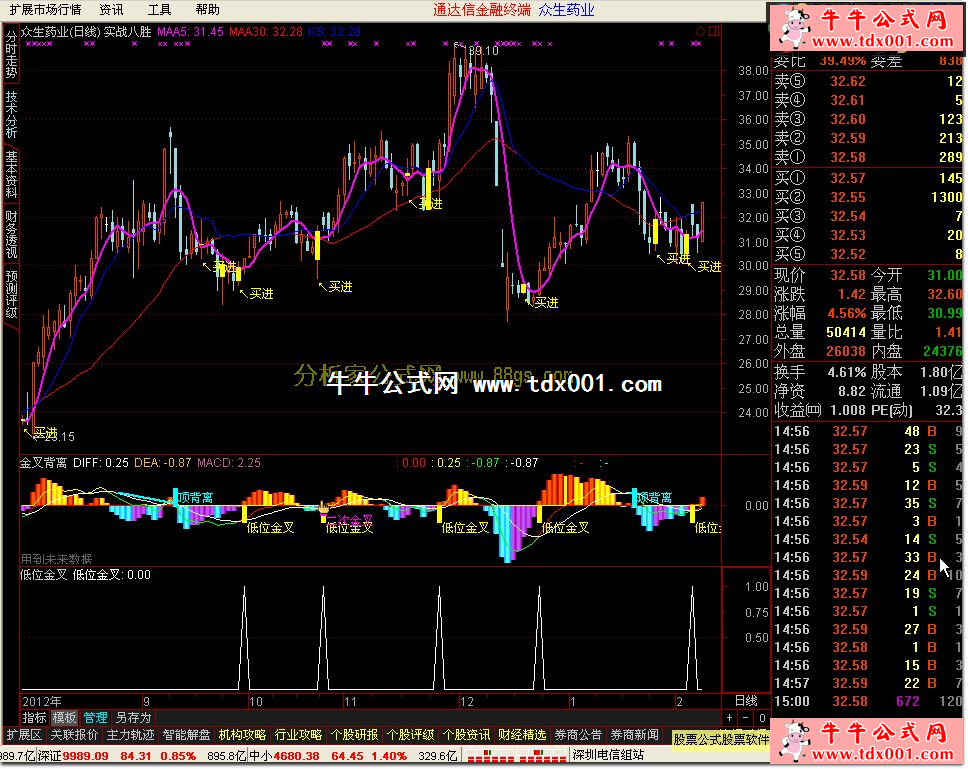Click the 股票公式股票软件 banner
The height and width of the screenshot is (769, 968).
click(x=721, y=739)
